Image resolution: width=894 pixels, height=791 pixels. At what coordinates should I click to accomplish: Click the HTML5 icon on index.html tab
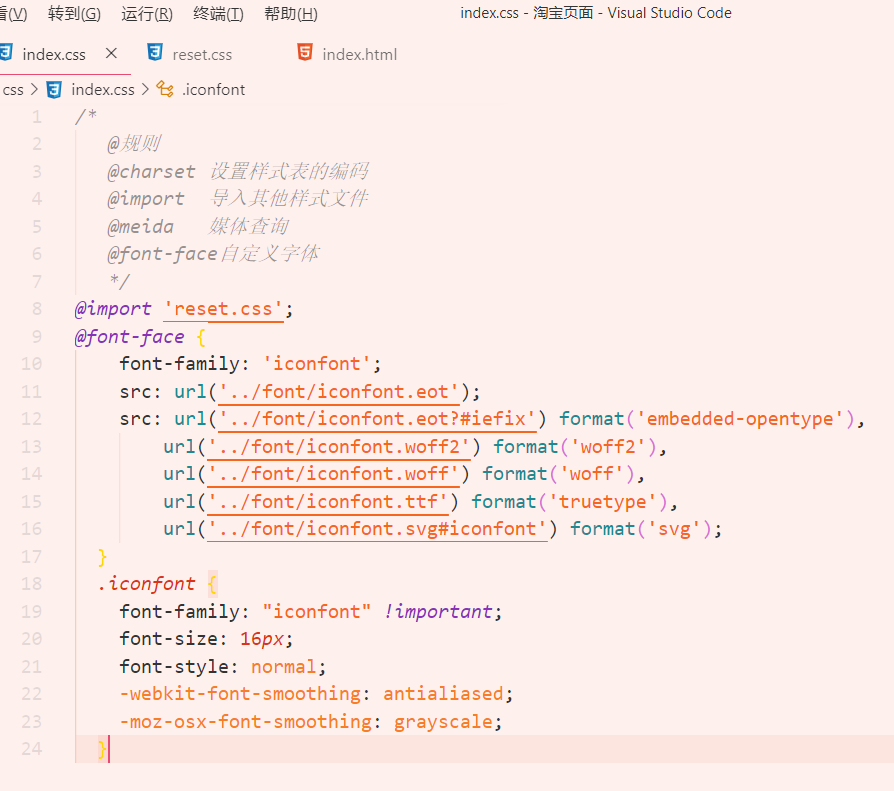[x=305, y=52]
